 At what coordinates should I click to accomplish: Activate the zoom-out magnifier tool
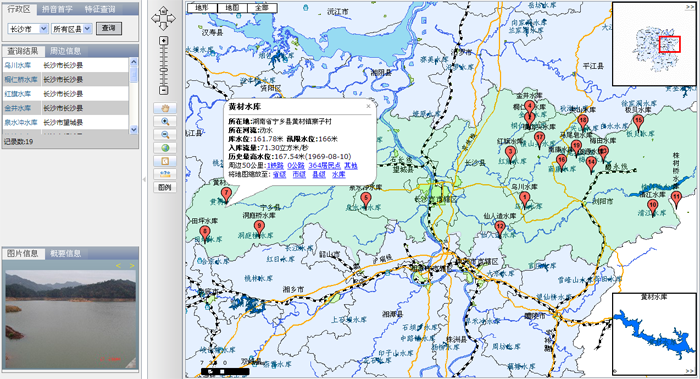click(165, 135)
